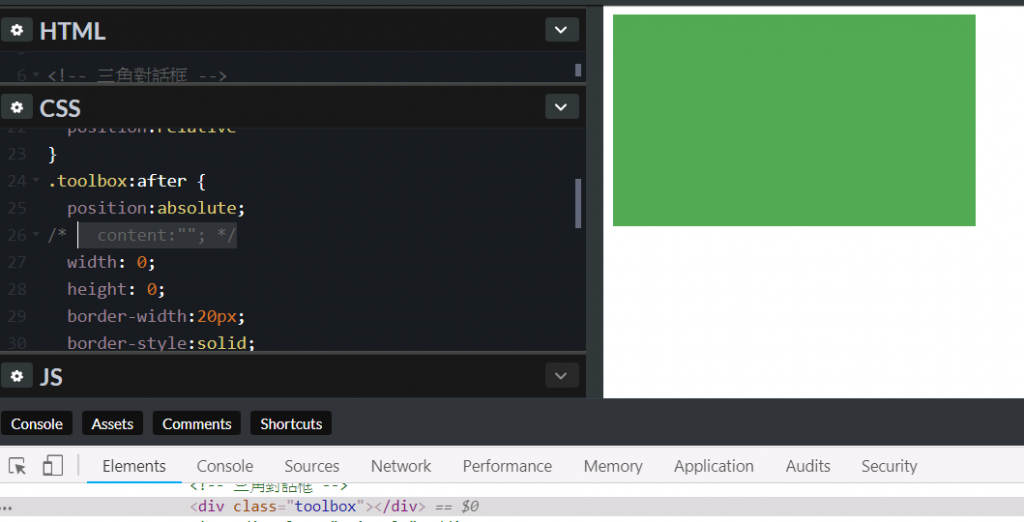Switch to the Performance tab
The image size is (1024, 522).
click(507, 466)
